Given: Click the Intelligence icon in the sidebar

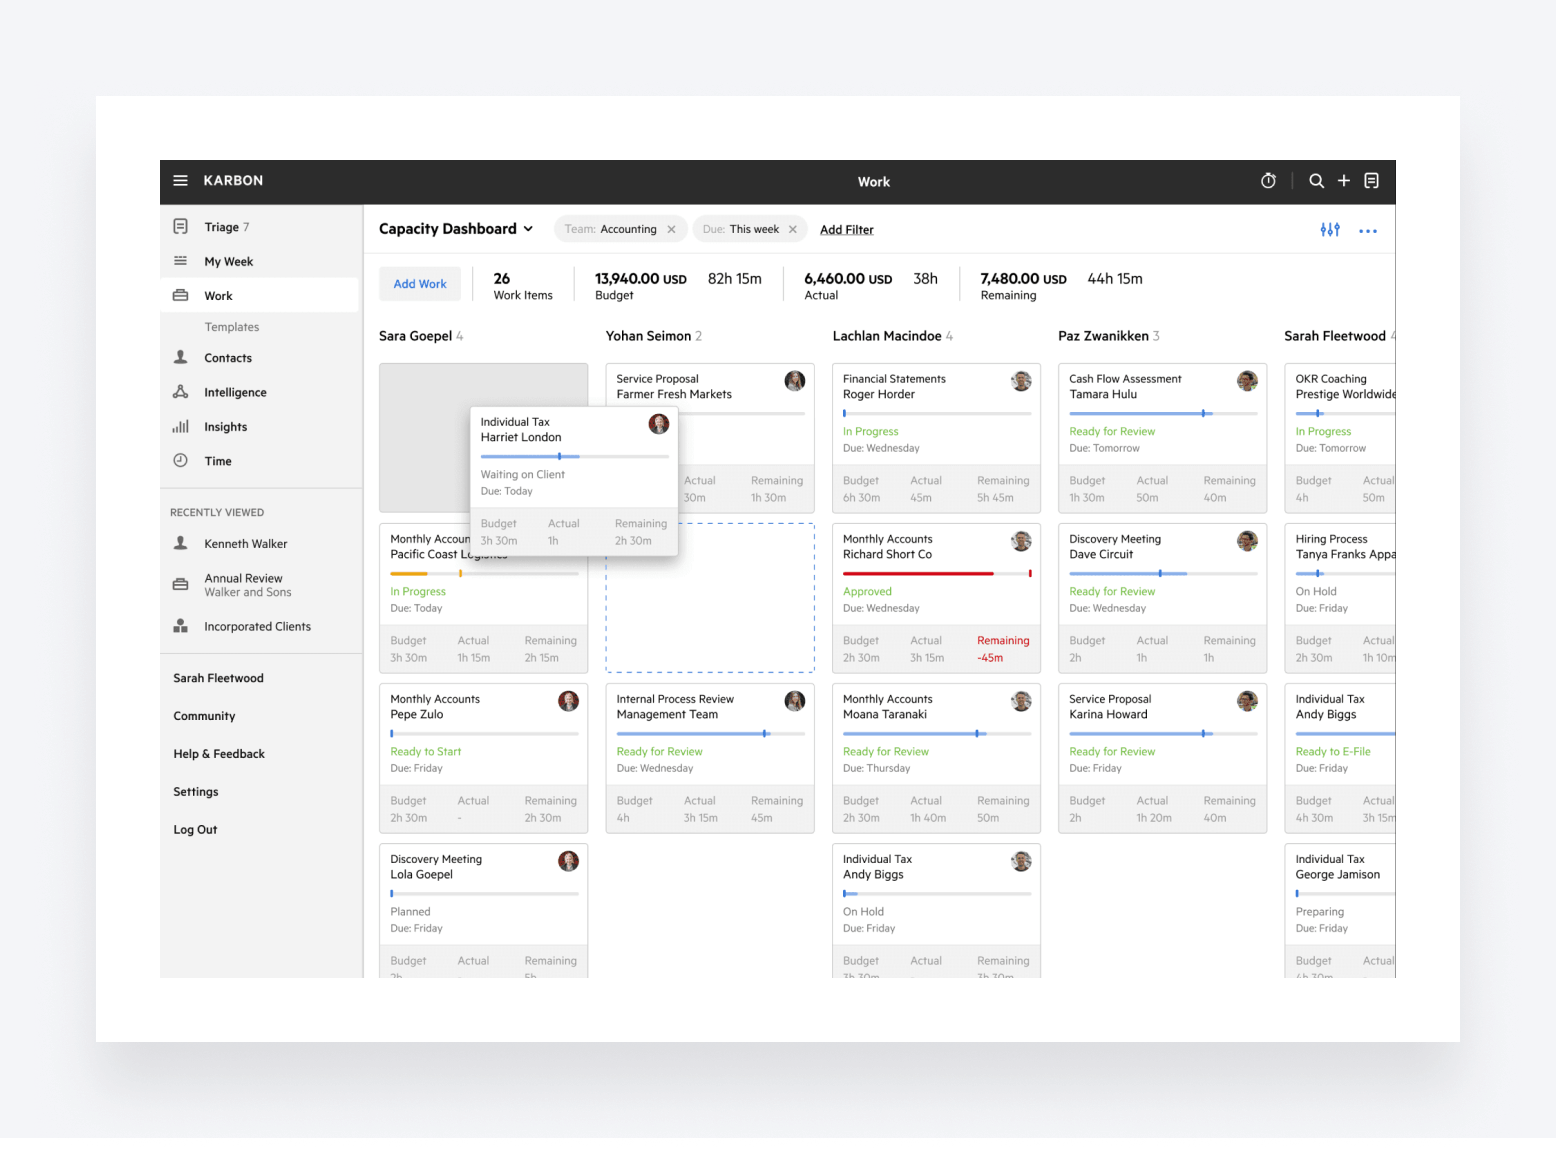Looking at the screenshot, I should pos(181,392).
